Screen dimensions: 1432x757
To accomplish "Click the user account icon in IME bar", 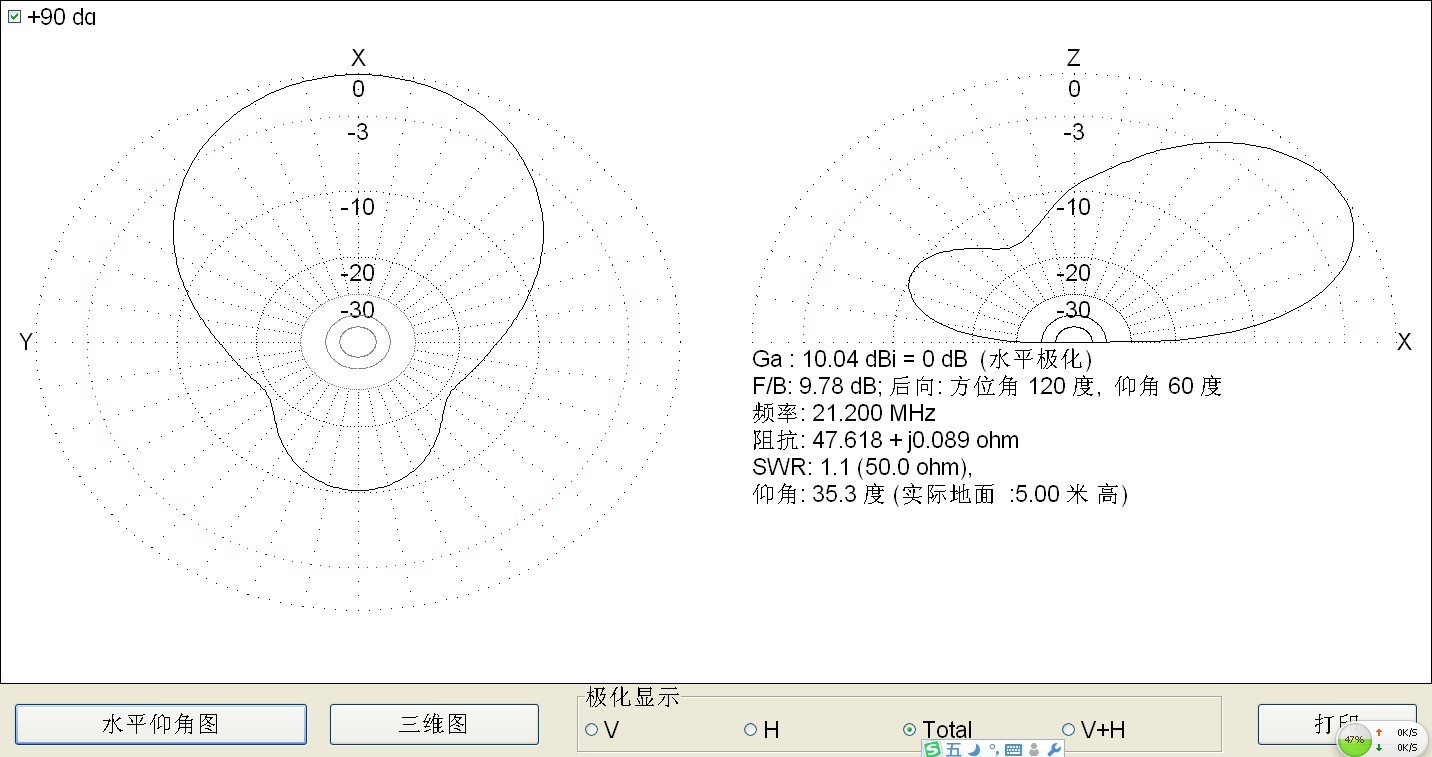I will click(x=1034, y=750).
